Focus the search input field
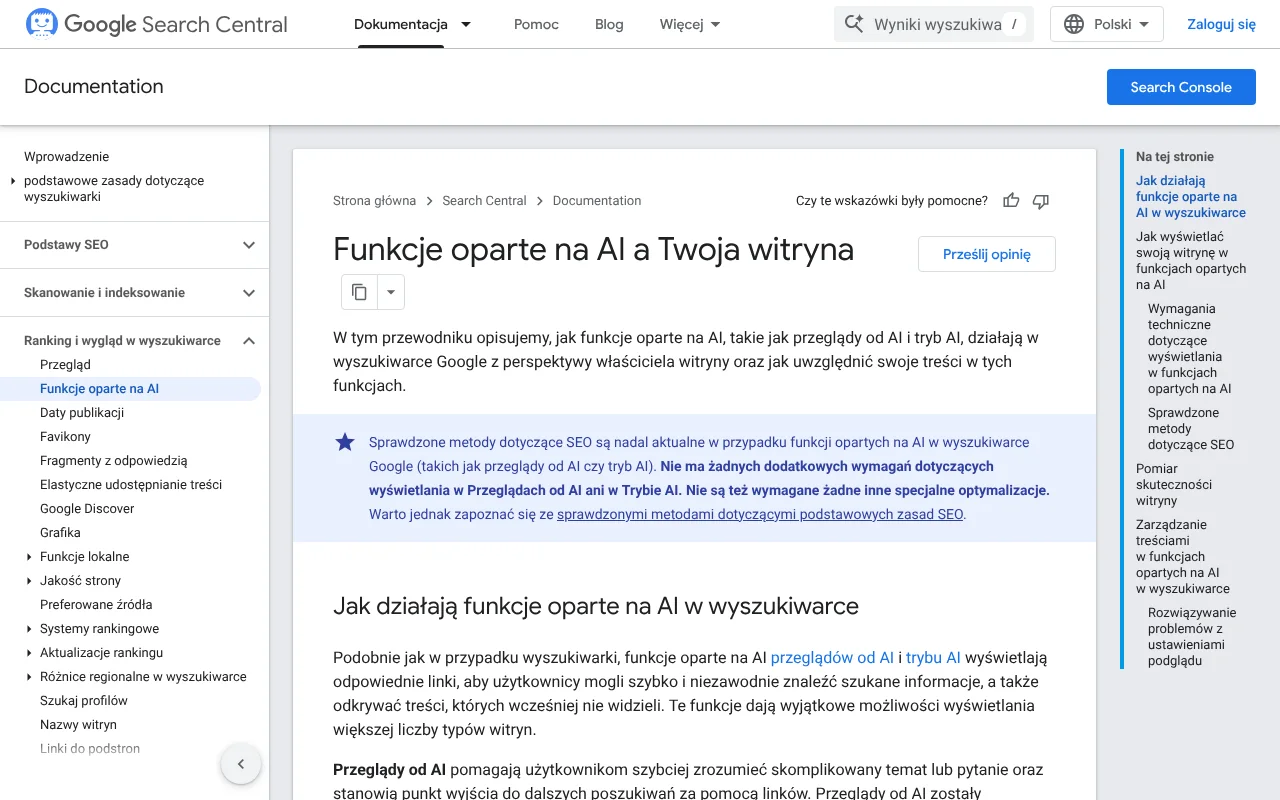Viewport: 1280px width, 800px height. coord(934,24)
